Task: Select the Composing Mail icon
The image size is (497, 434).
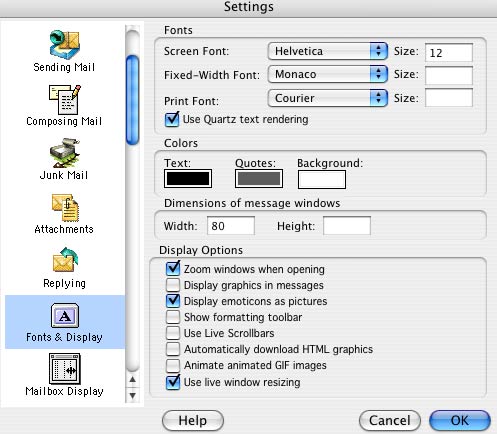Action: (65, 99)
